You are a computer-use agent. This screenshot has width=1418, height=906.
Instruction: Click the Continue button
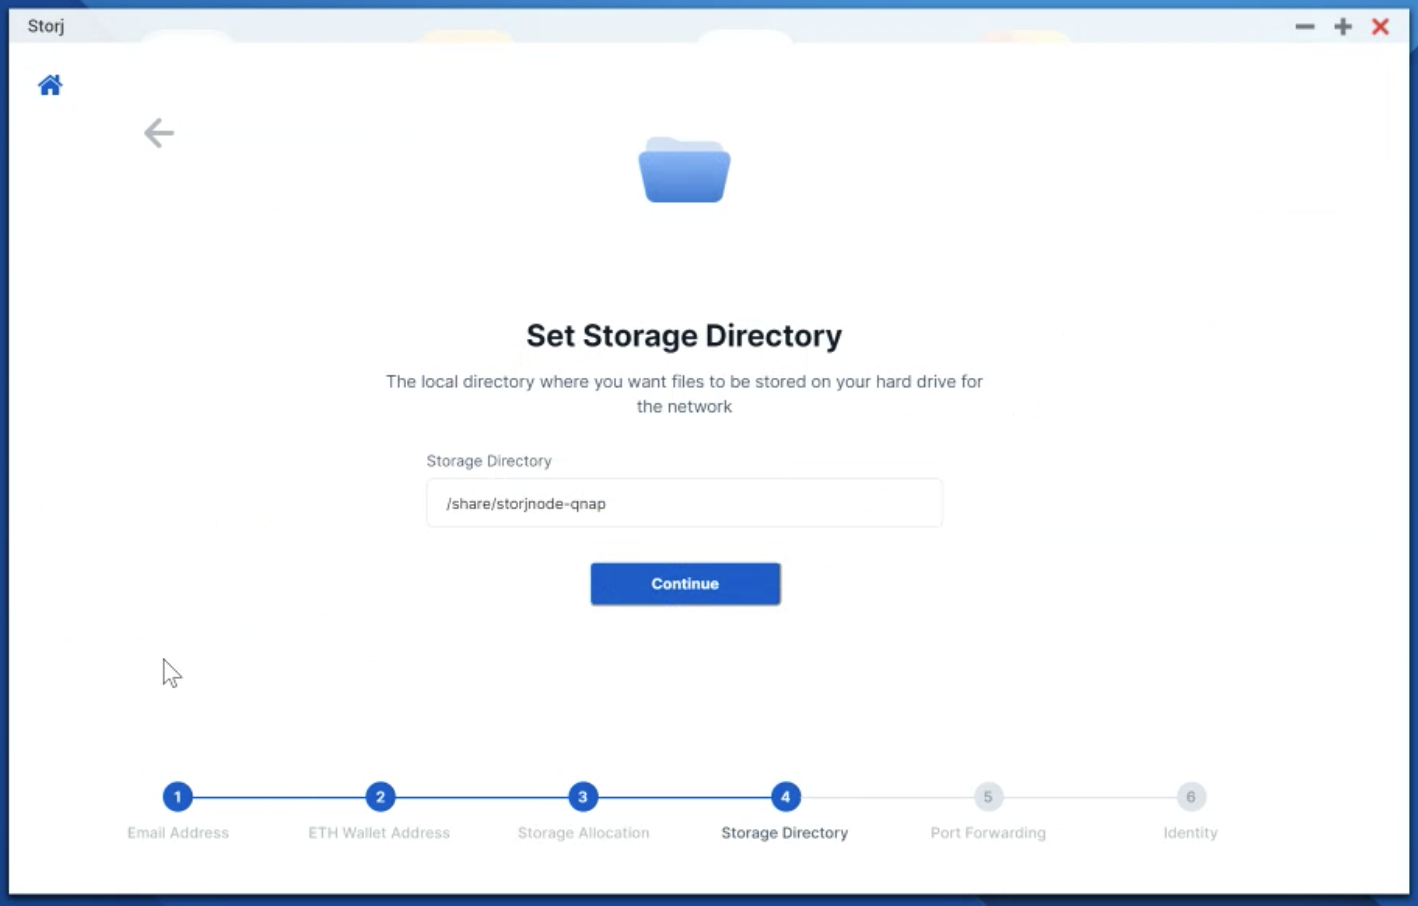pos(685,584)
